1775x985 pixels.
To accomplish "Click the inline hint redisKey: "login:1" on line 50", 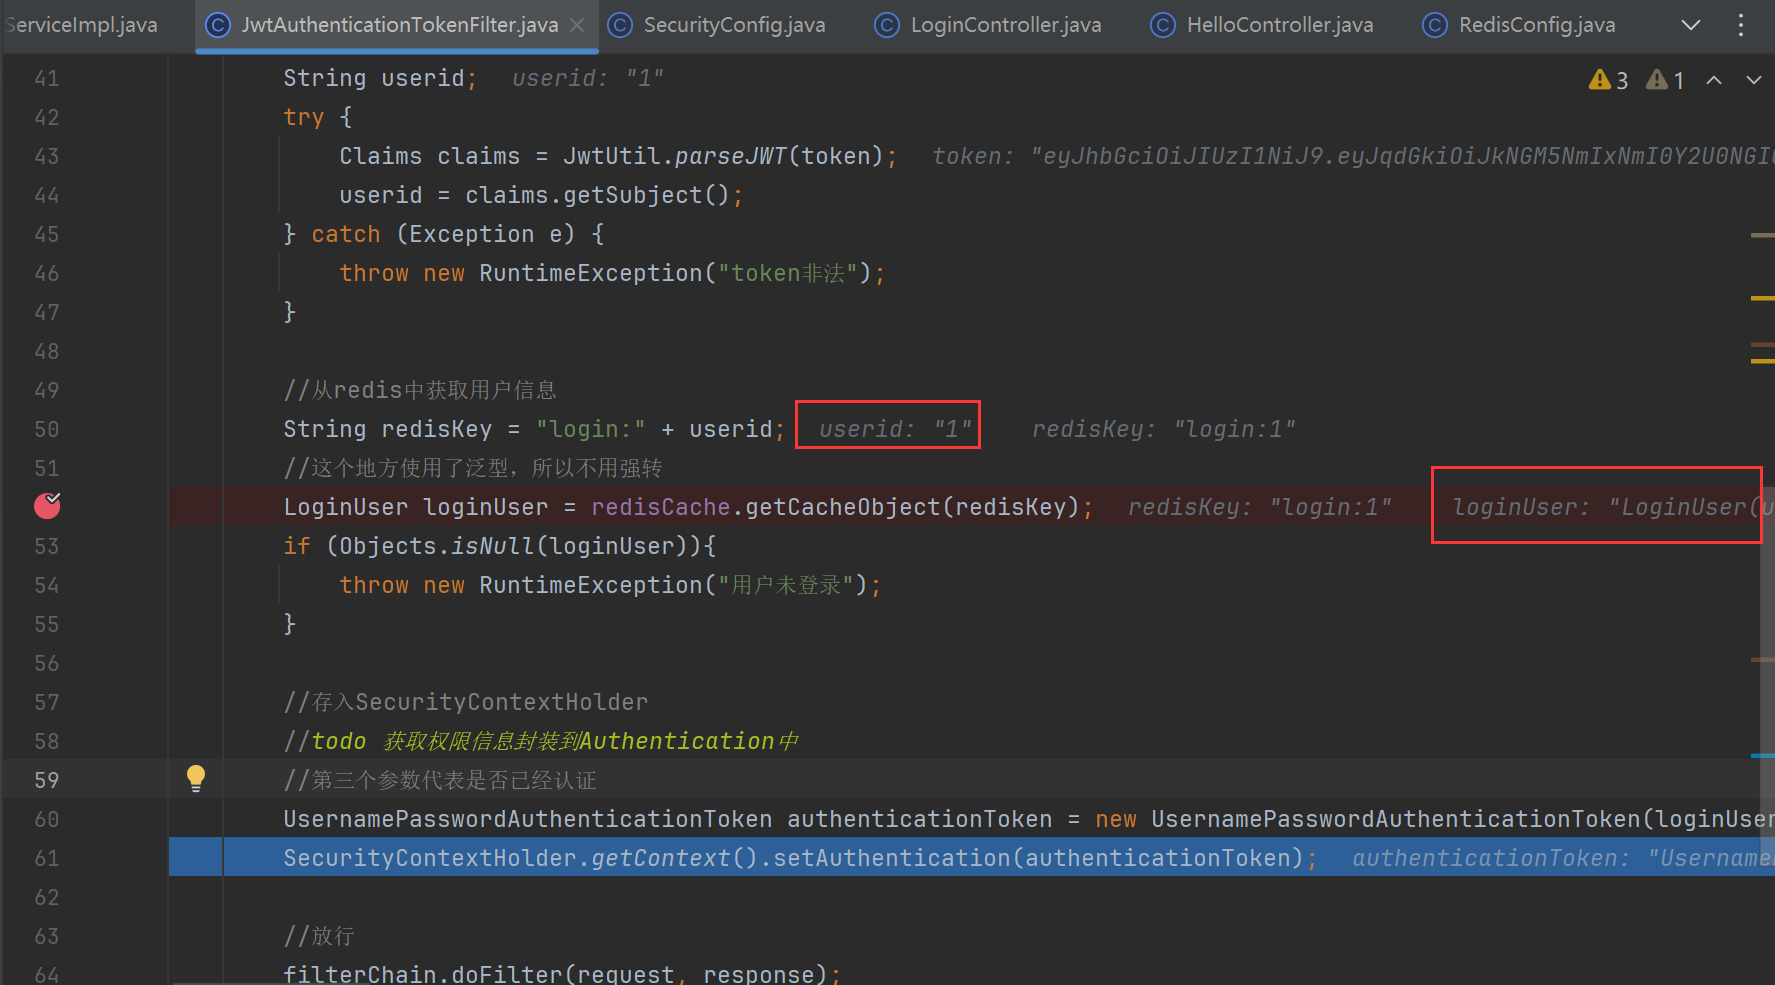I will coord(1164,429).
